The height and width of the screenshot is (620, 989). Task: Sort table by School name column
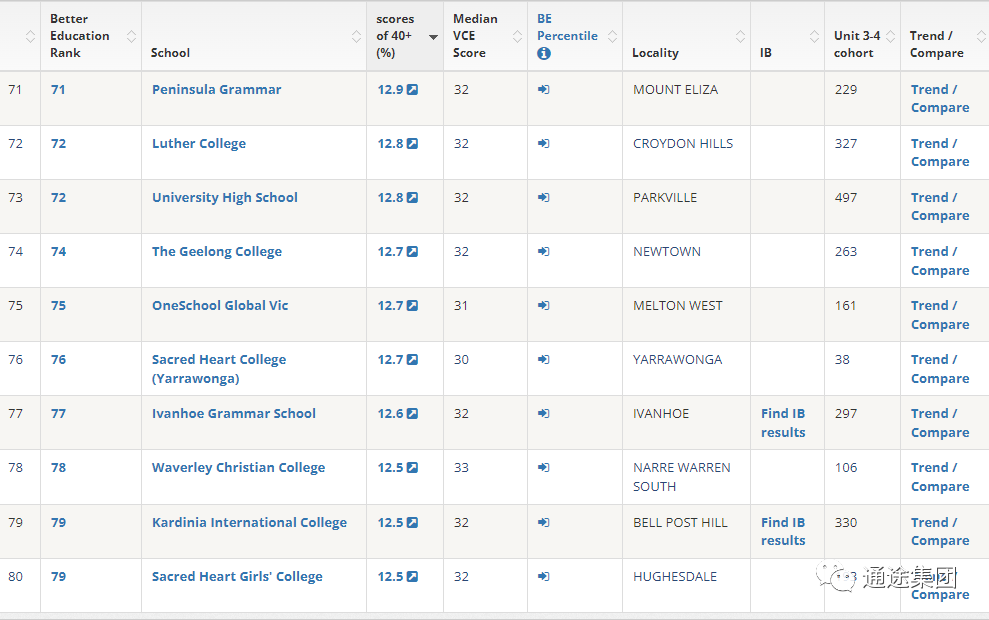click(356, 37)
